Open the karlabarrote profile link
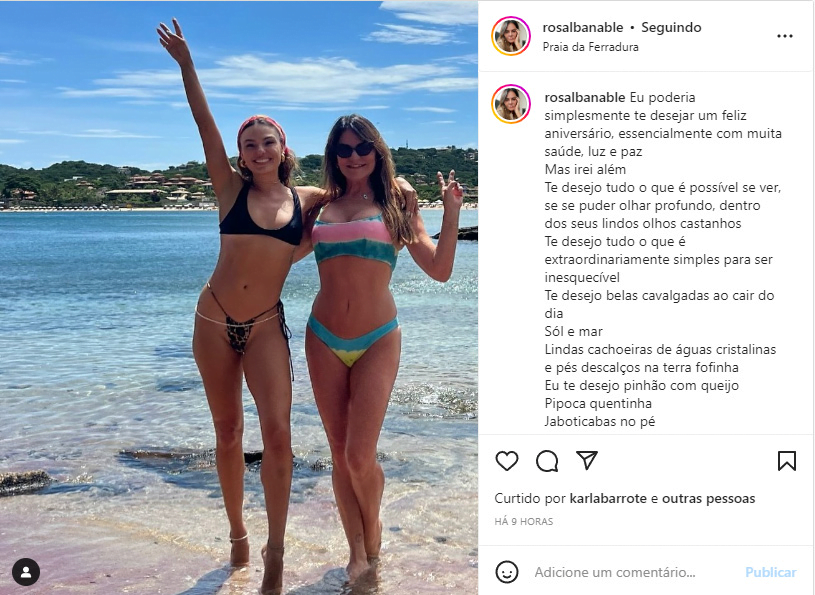This screenshot has width=815, height=595. coord(608,499)
